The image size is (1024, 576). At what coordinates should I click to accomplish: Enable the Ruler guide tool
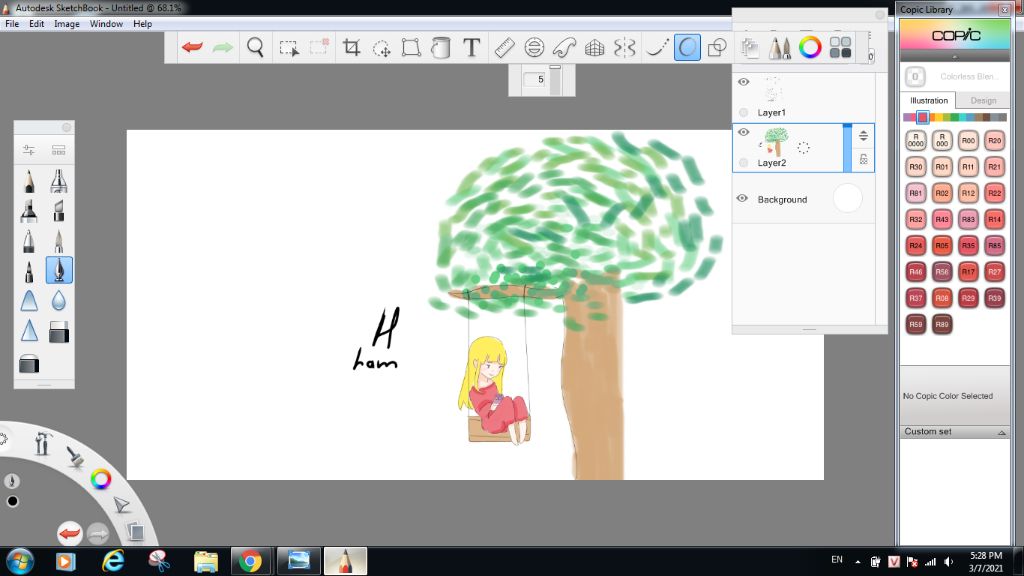click(x=504, y=48)
